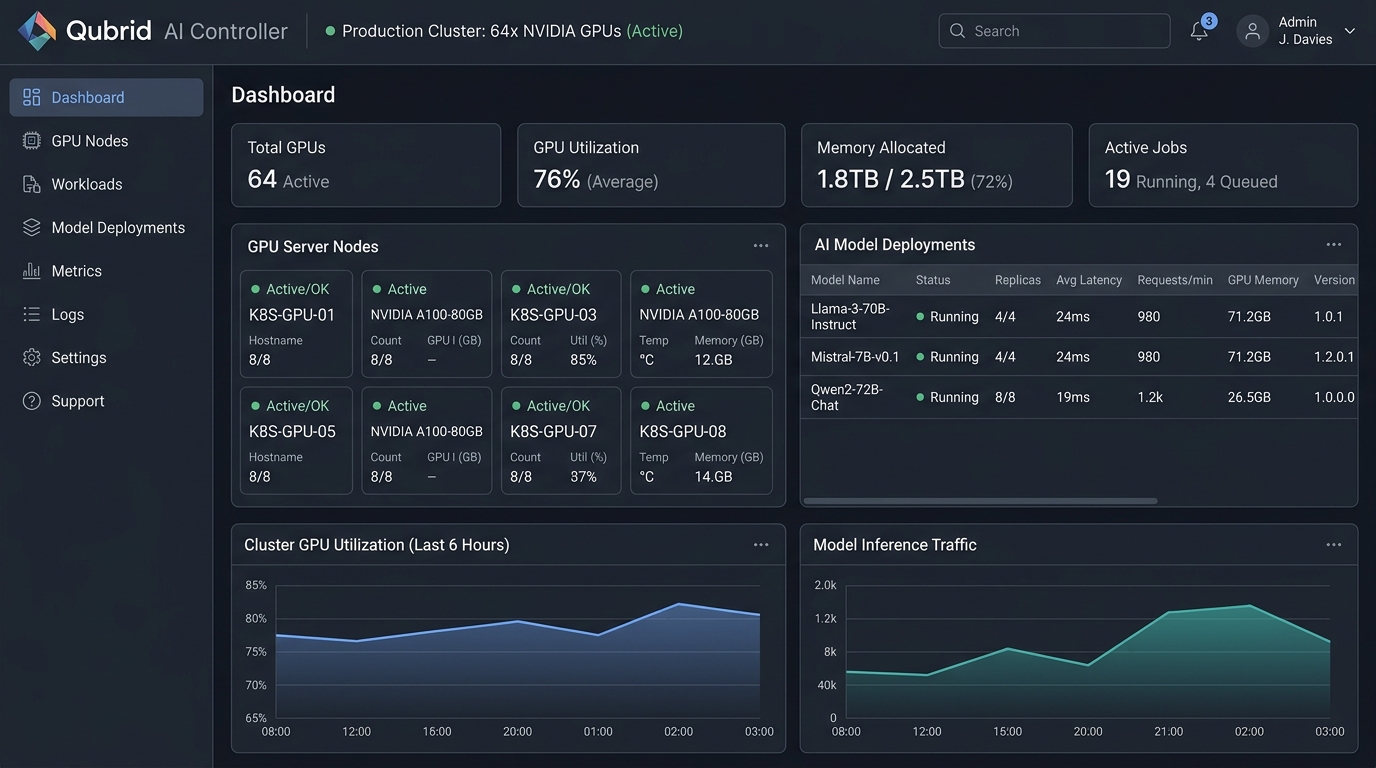
Task: Open Cluster GPU Utilization chart options menu
Action: click(x=761, y=545)
